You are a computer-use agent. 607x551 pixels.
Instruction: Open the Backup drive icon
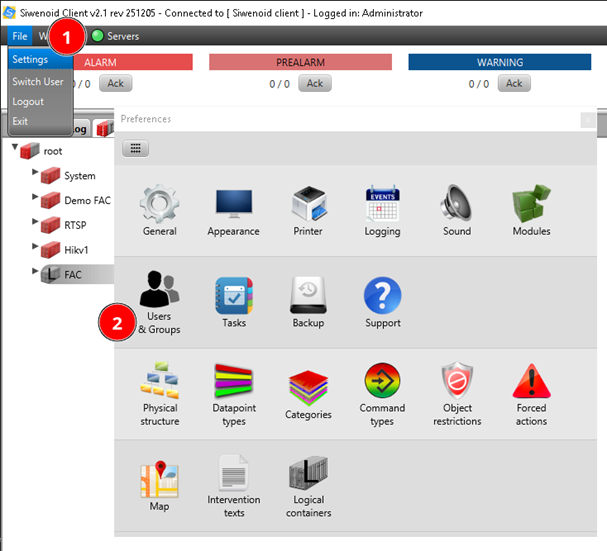coord(308,297)
